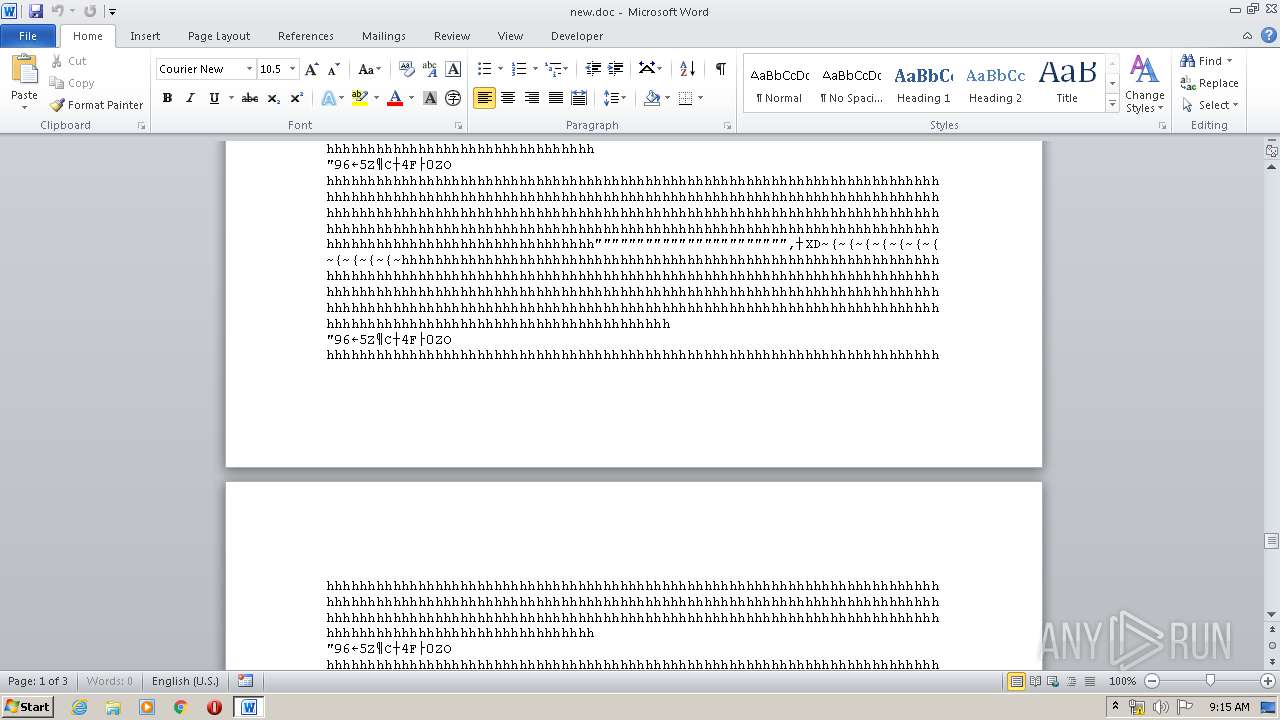Click the zoom slider handle
The width and height of the screenshot is (1280, 720).
[1210, 681]
